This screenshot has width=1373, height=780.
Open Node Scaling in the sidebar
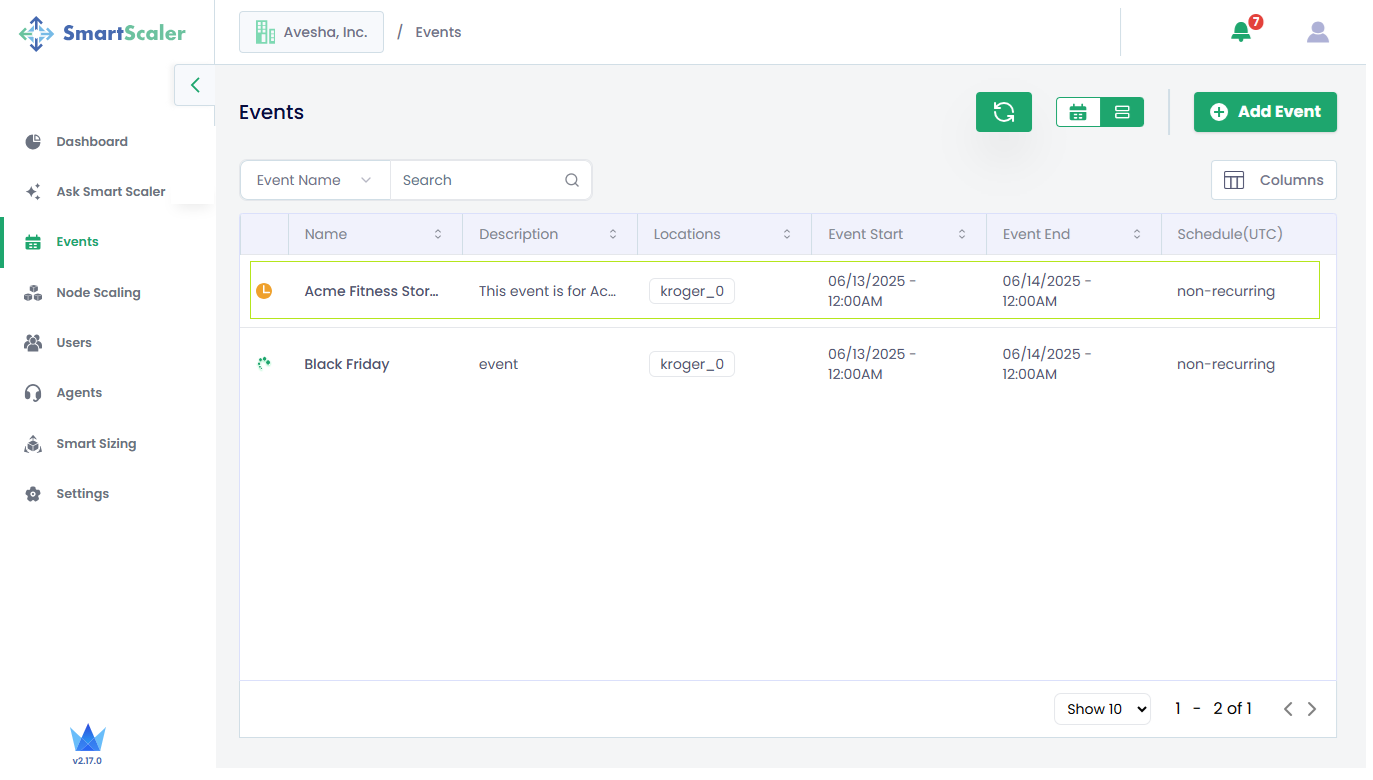[98, 293]
